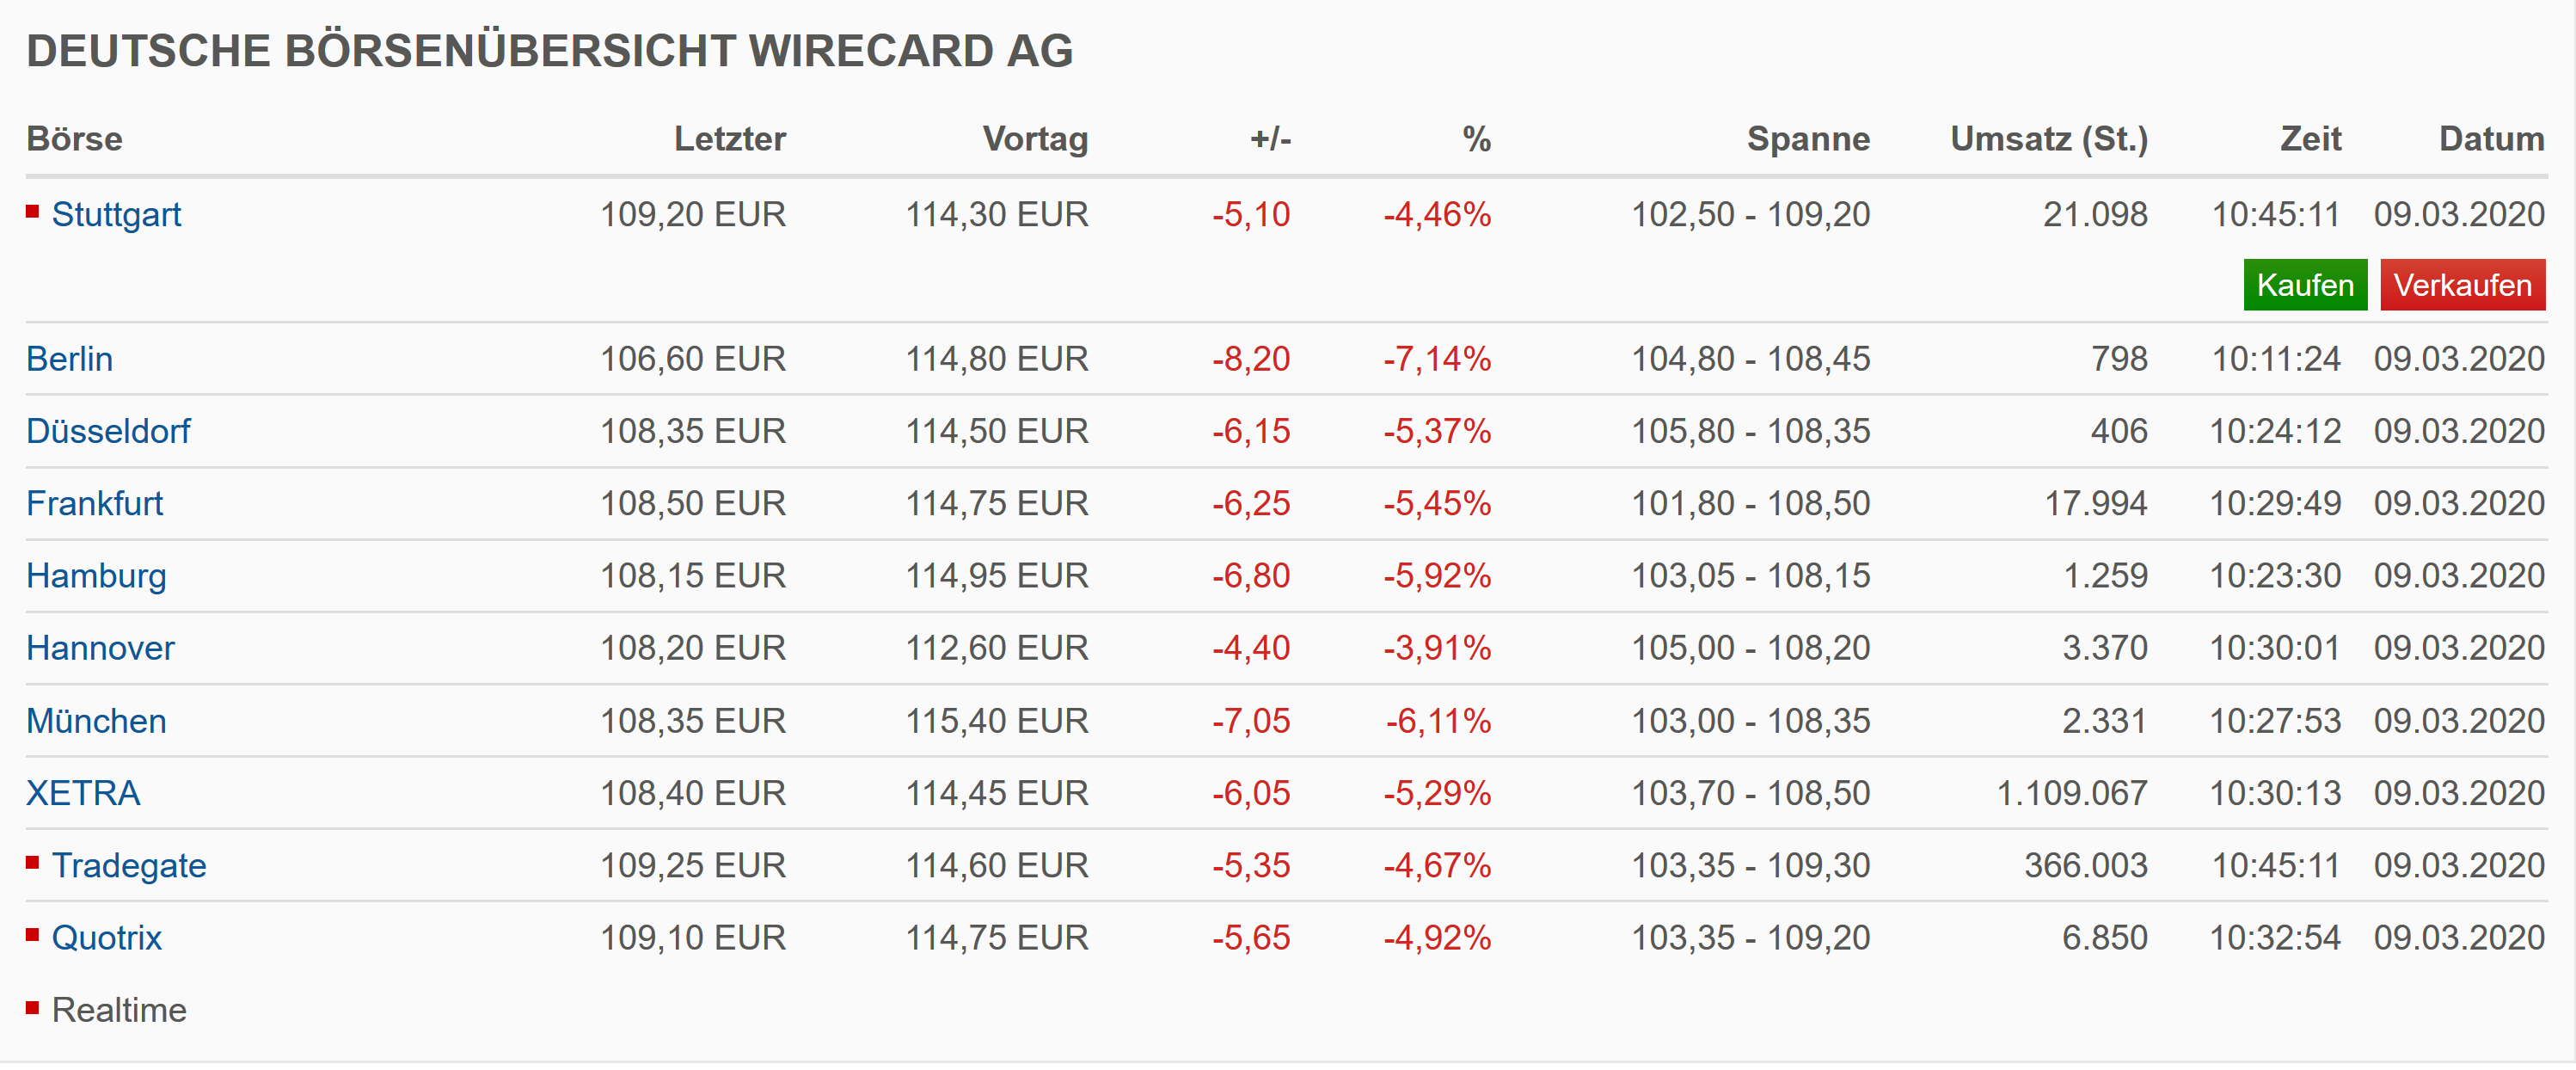Select the Düsseldorf exchange link
2576x1070 pixels.
click(108, 431)
